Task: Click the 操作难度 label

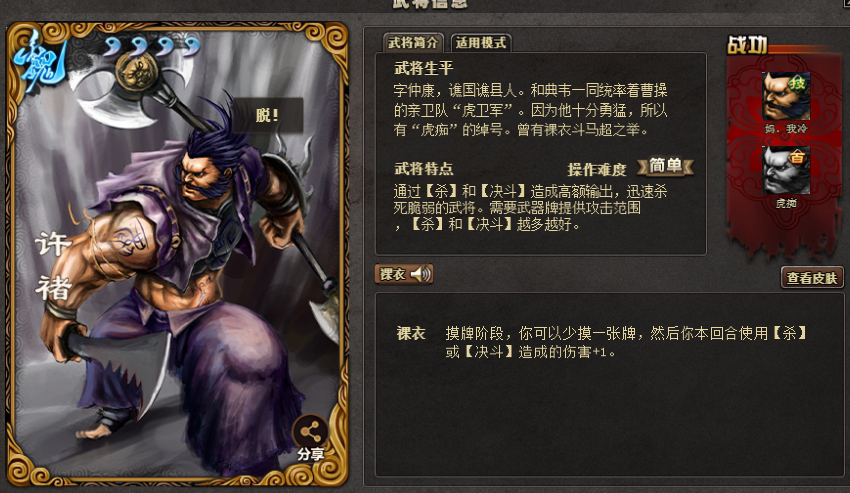Action: click(x=597, y=170)
